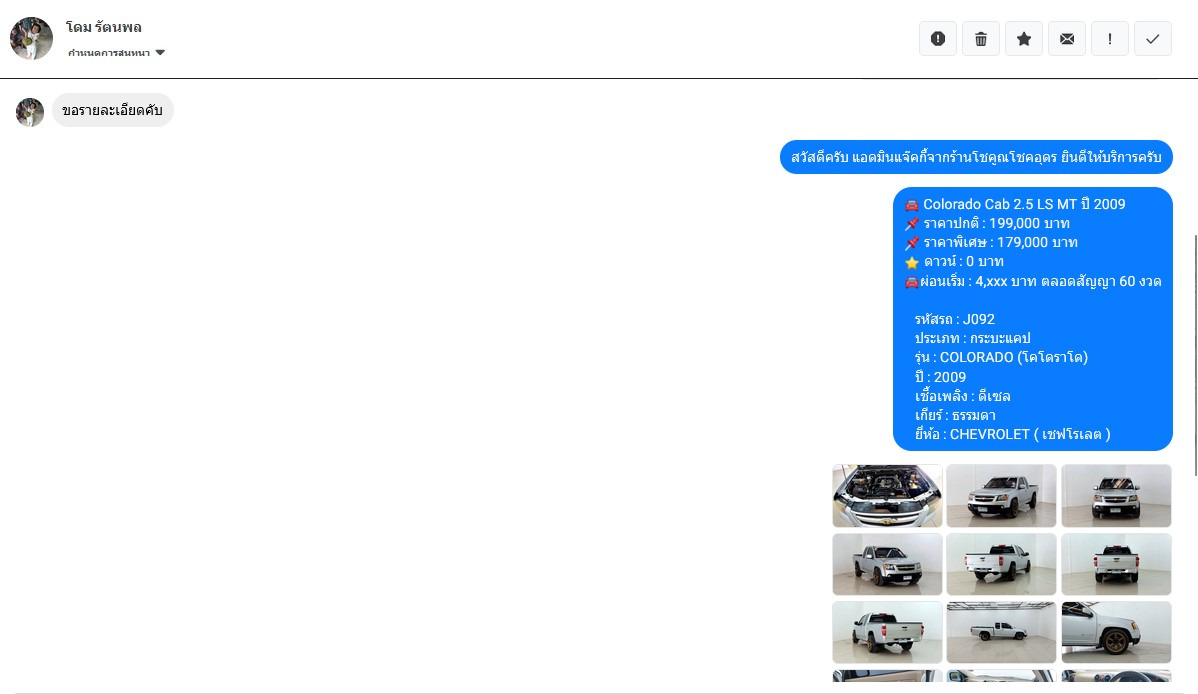Mark conversation unread with the envelope icon
The height and width of the screenshot is (694, 1198).
point(1067,39)
